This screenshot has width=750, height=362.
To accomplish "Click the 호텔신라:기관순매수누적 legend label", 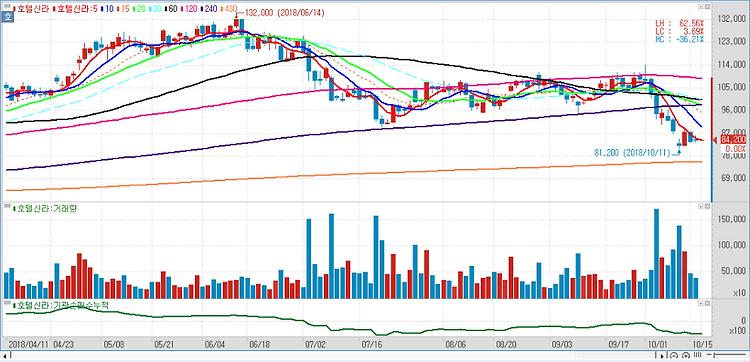I will tap(61, 305).
